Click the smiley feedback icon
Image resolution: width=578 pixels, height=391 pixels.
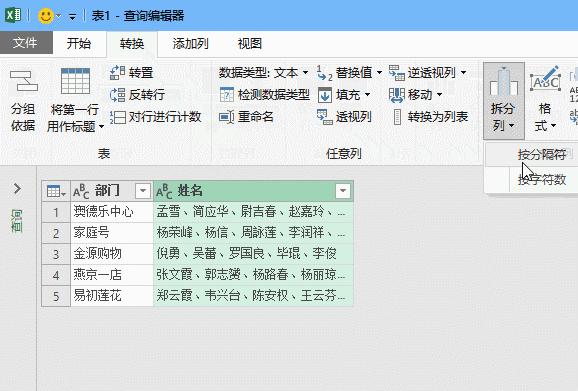tap(46, 16)
